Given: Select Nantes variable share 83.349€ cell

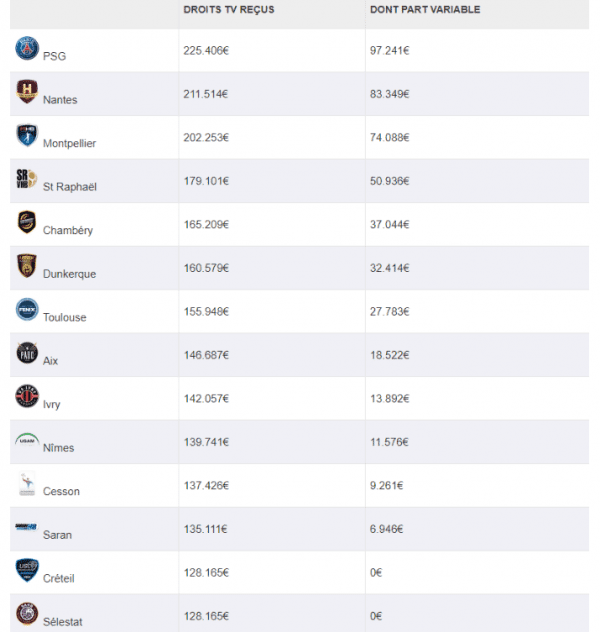Looking at the screenshot, I should click(477, 94).
